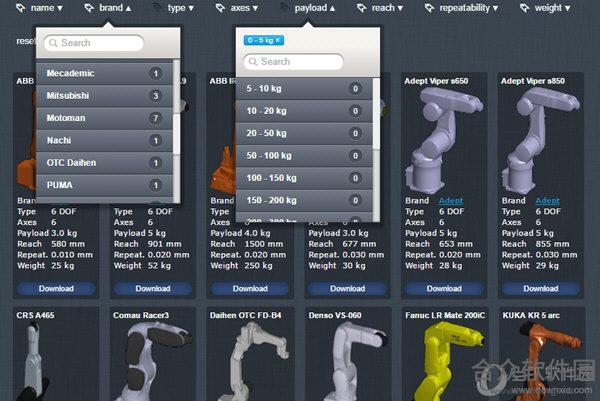
Task: Click the tag icon beside axes filter
Action: pos(220,8)
